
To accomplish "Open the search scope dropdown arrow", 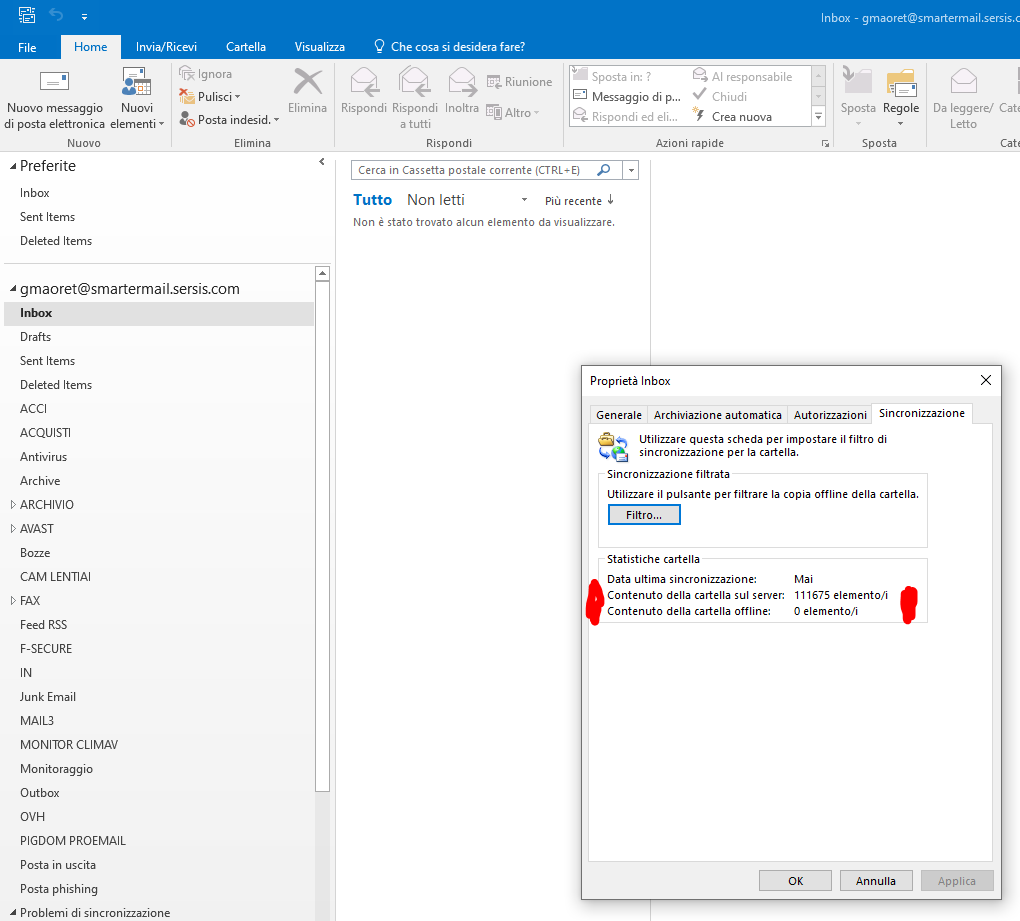I will 630,171.
